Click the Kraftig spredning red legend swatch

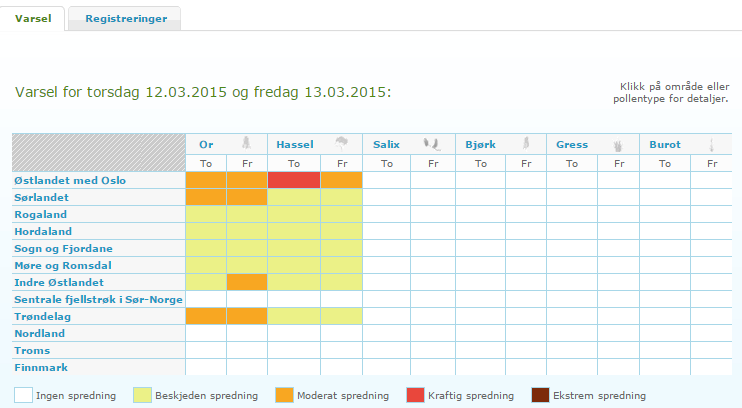coord(415,395)
